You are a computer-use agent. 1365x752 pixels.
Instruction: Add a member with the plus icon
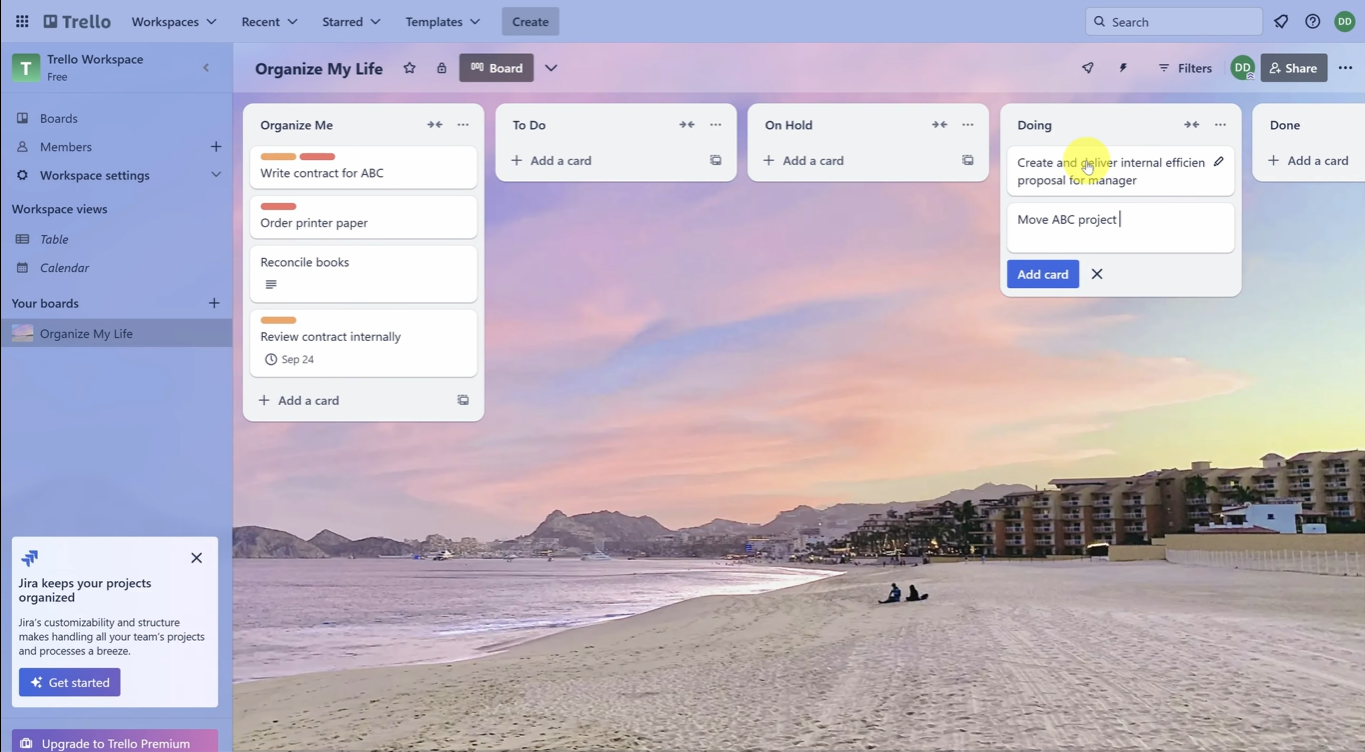[x=215, y=147]
